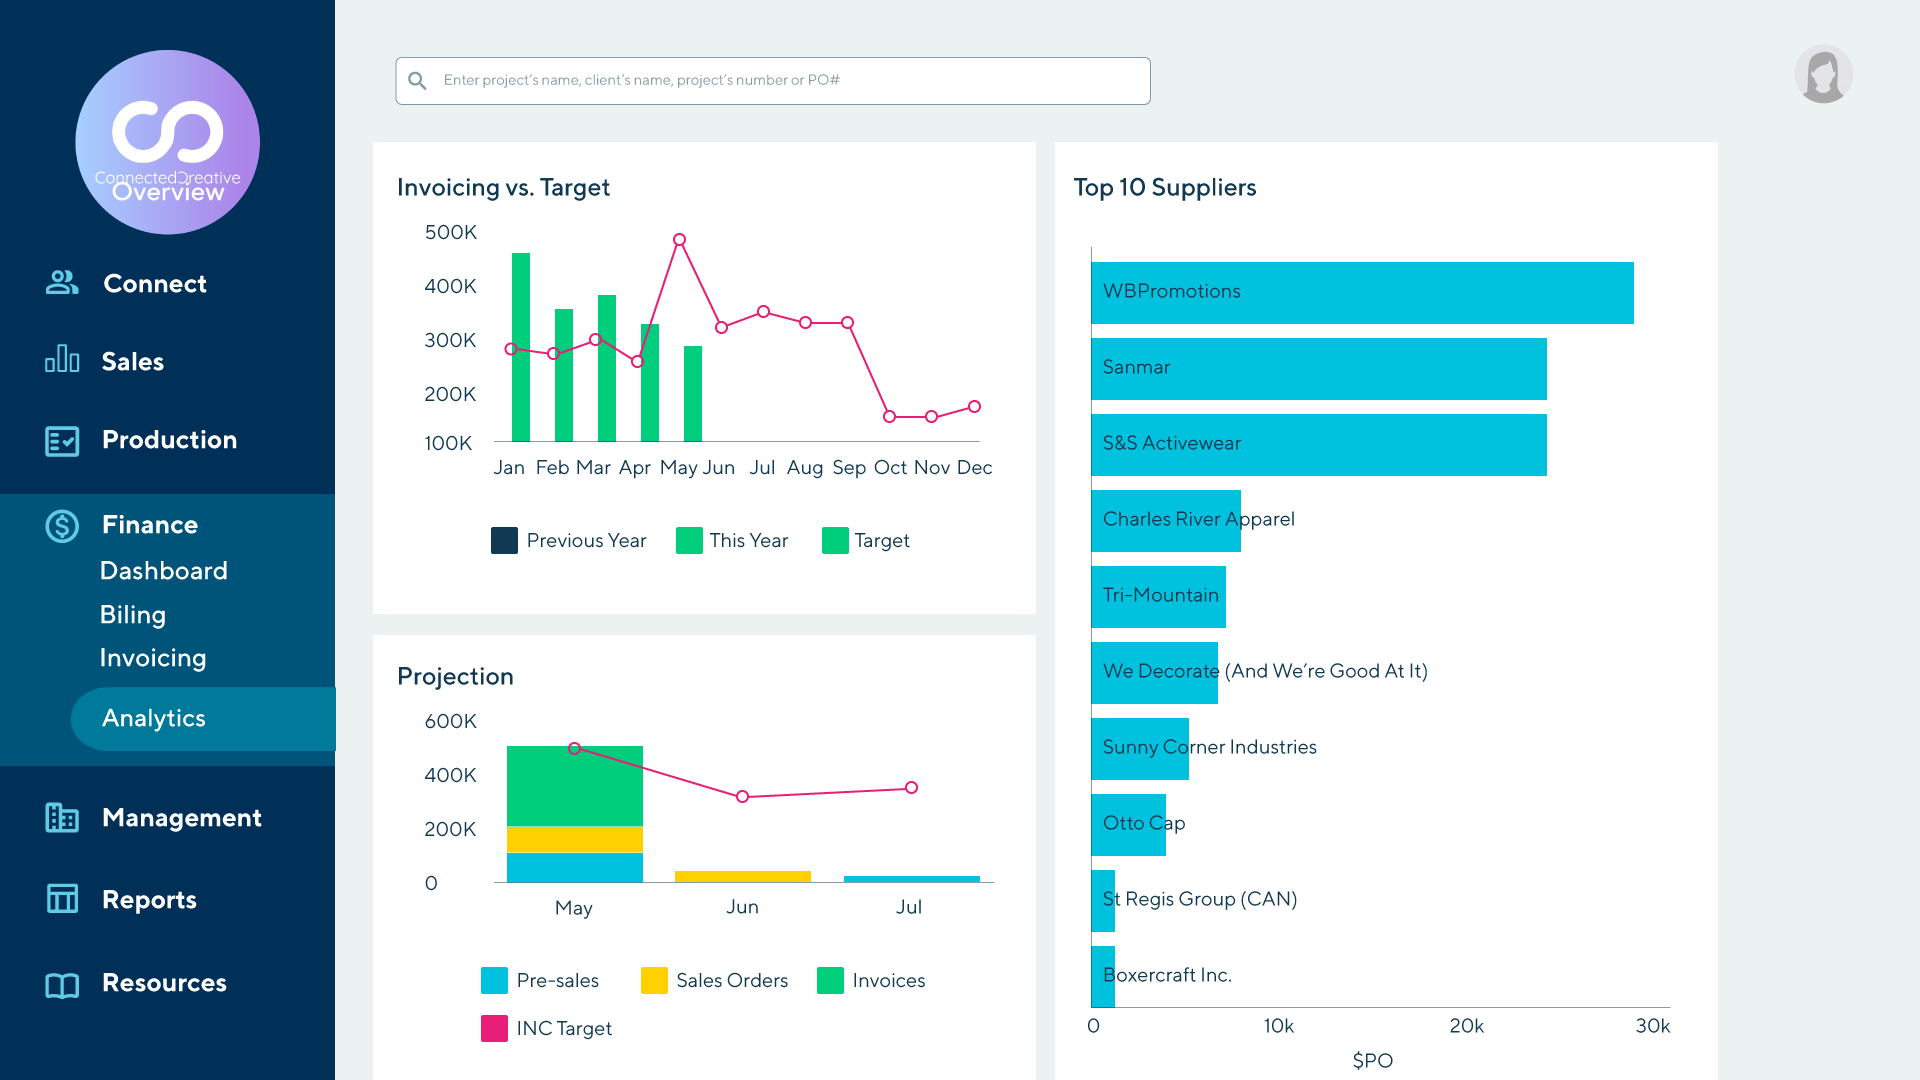This screenshot has height=1080, width=1920.
Task: Go to Invoicing under Finance
Action: pyautogui.click(x=153, y=658)
